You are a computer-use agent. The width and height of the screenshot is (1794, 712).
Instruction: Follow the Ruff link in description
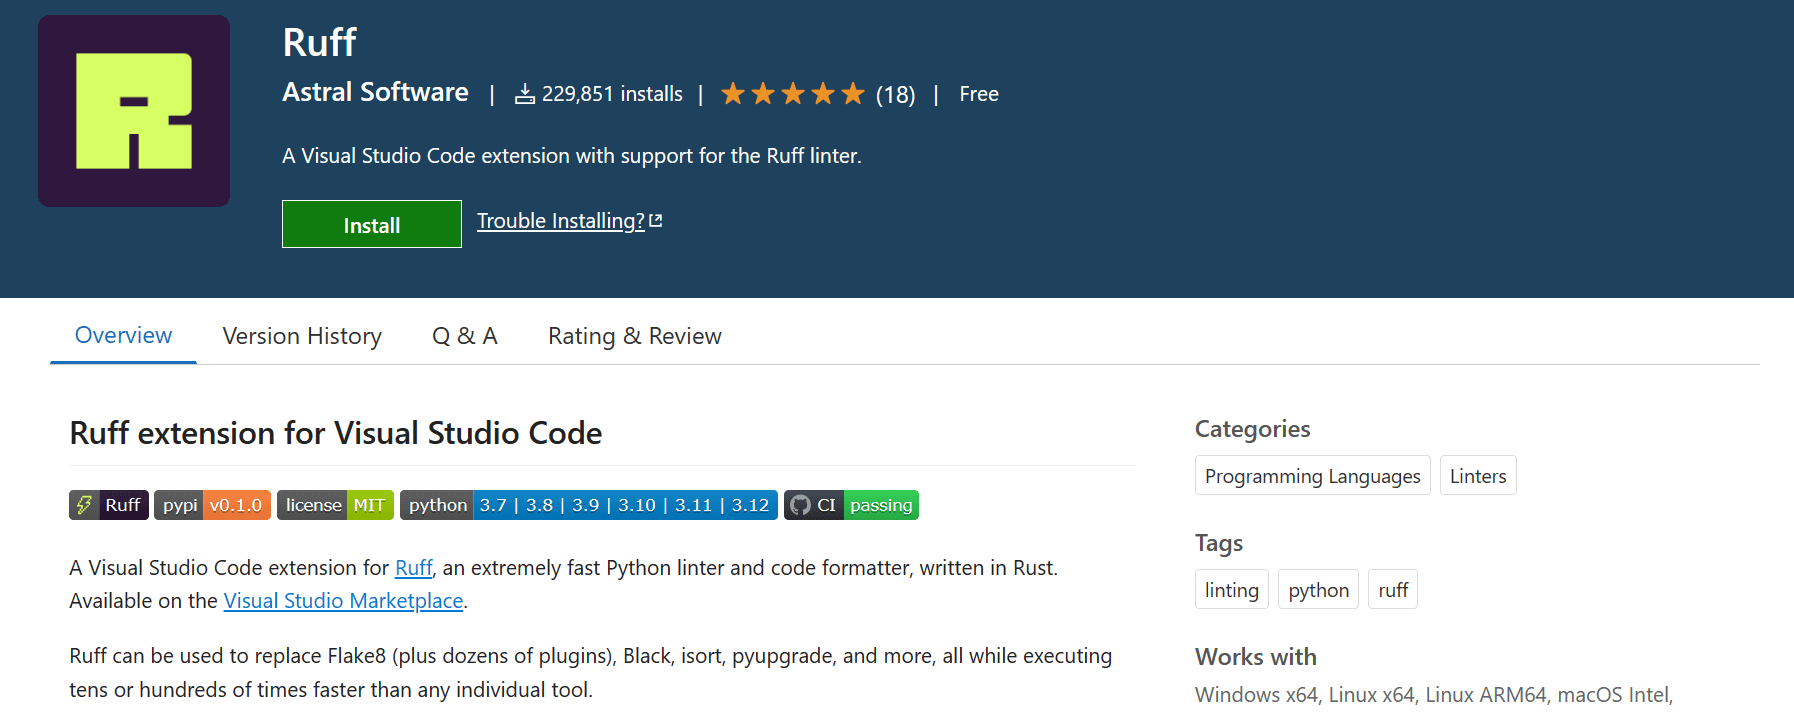coord(413,568)
